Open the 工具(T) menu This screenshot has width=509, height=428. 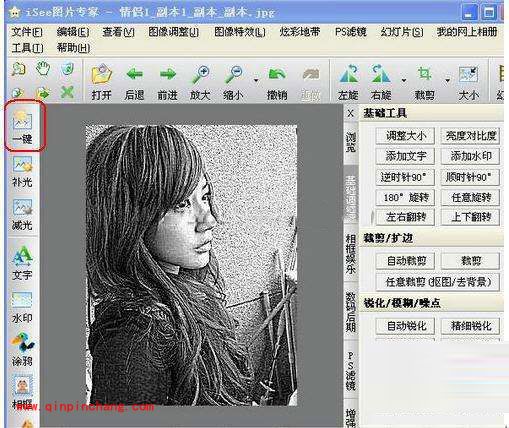click(x=27, y=48)
